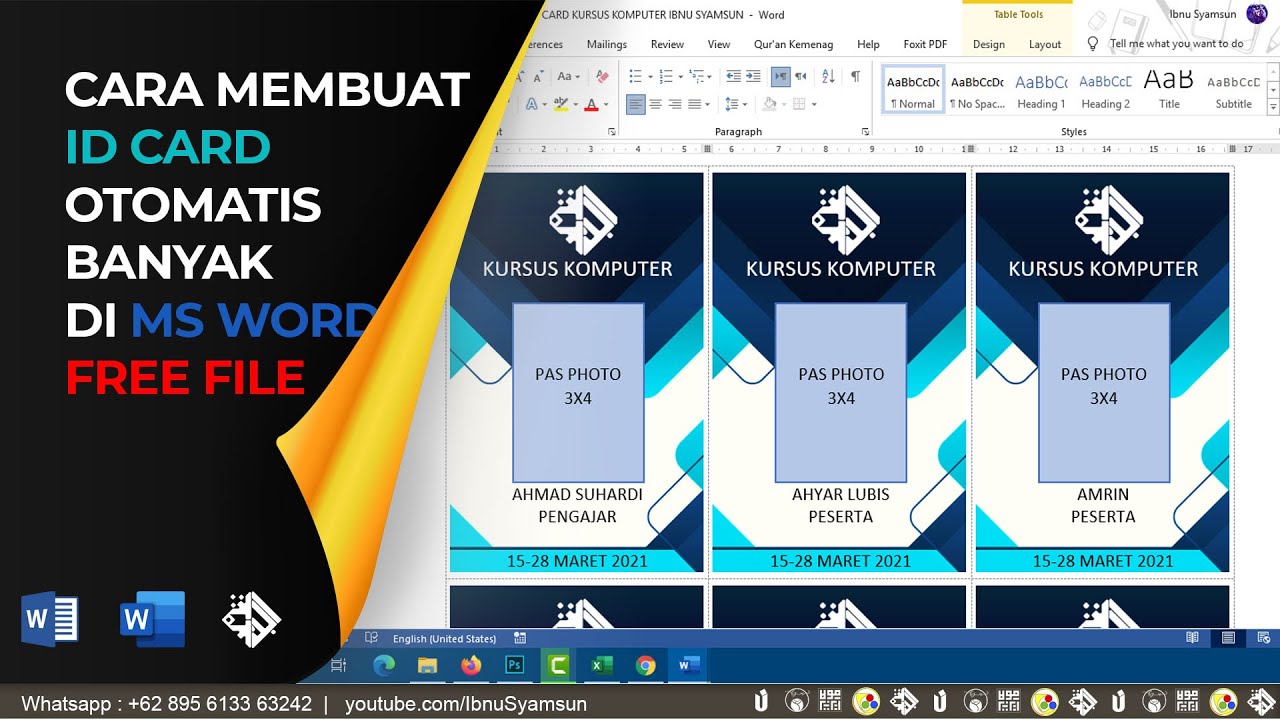Screen dimensions: 1280x720
Task: Apply the Title style
Action: 1169,91
